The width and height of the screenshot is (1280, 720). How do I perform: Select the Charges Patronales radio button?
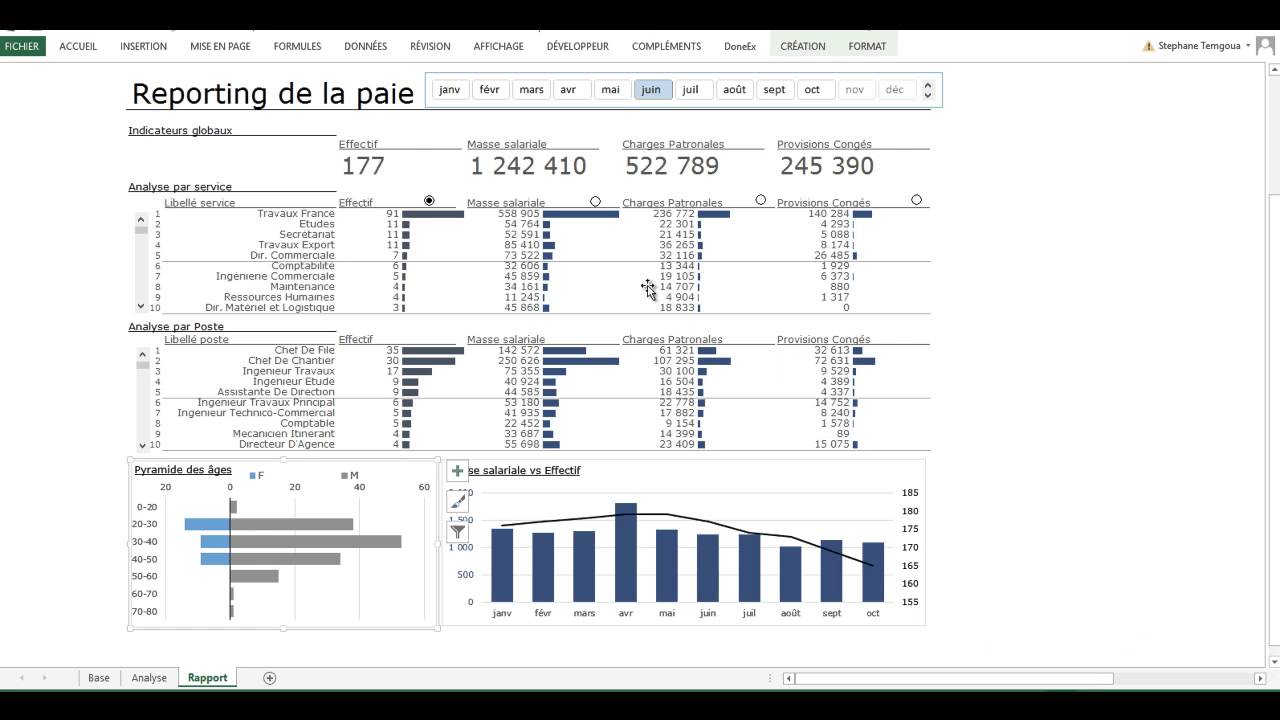tap(760, 200)
